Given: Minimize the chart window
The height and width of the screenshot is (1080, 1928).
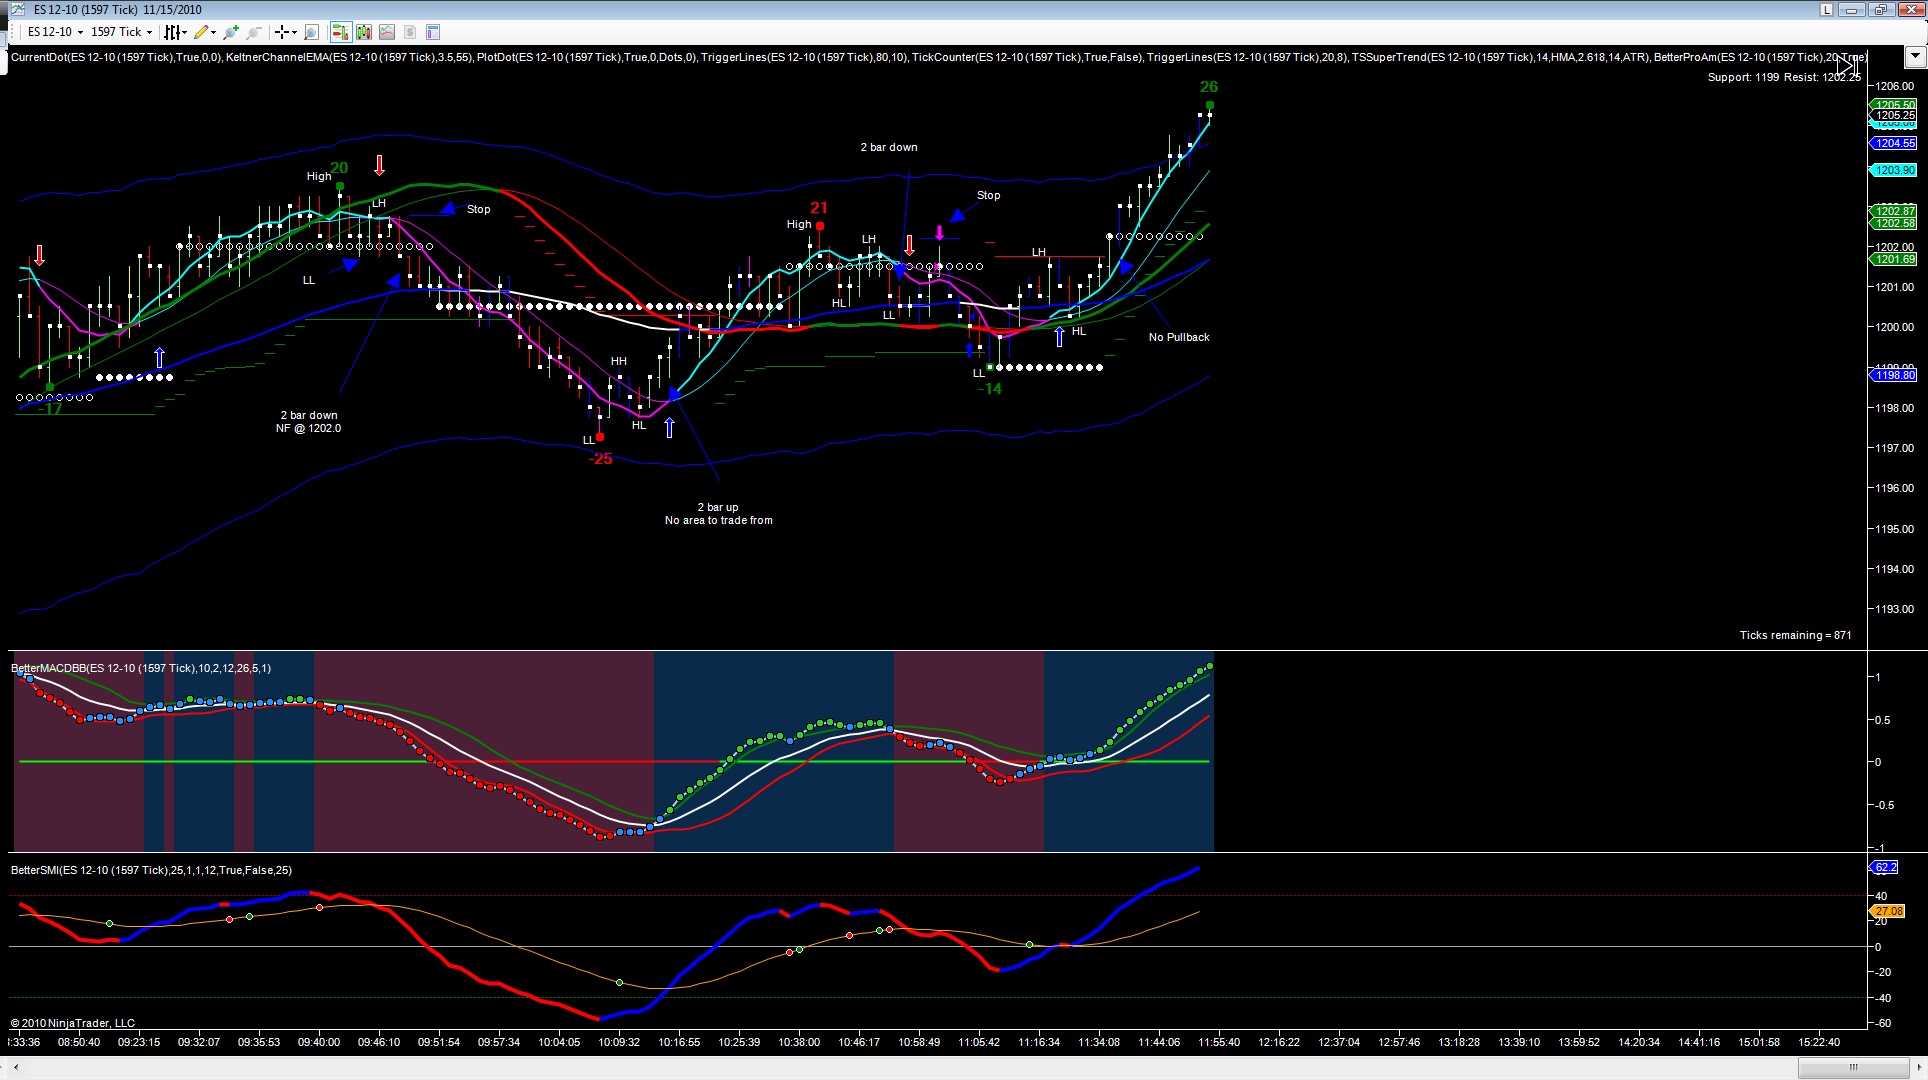Looking at the screenshot, I should [x=1852, y=10].
